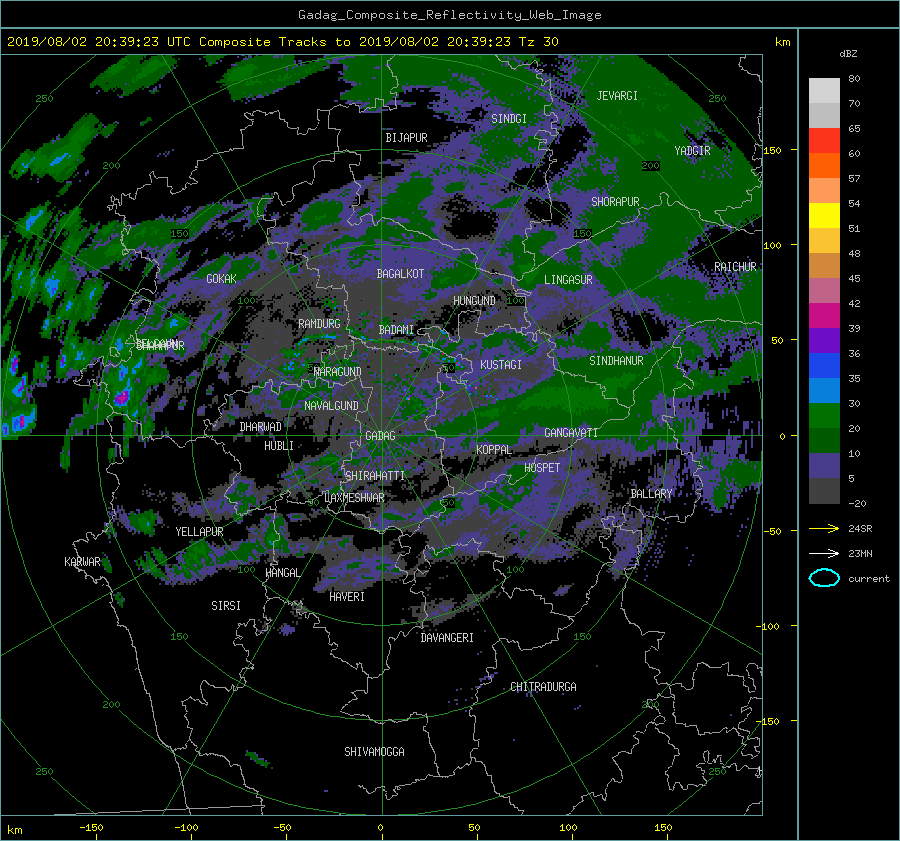Click the cyan current-track ellipse icon
The image size is (900, 841).
click(824, 578)
